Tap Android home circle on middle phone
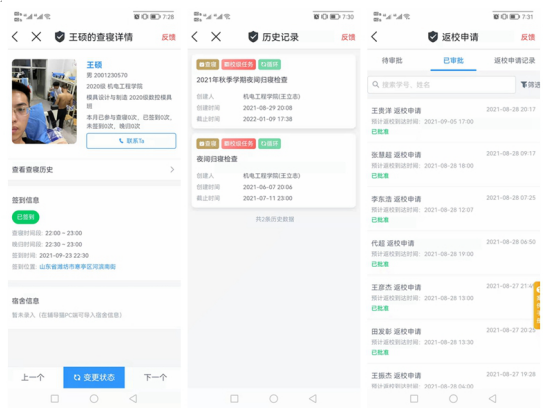550x408 pixels. click(274, 399)
